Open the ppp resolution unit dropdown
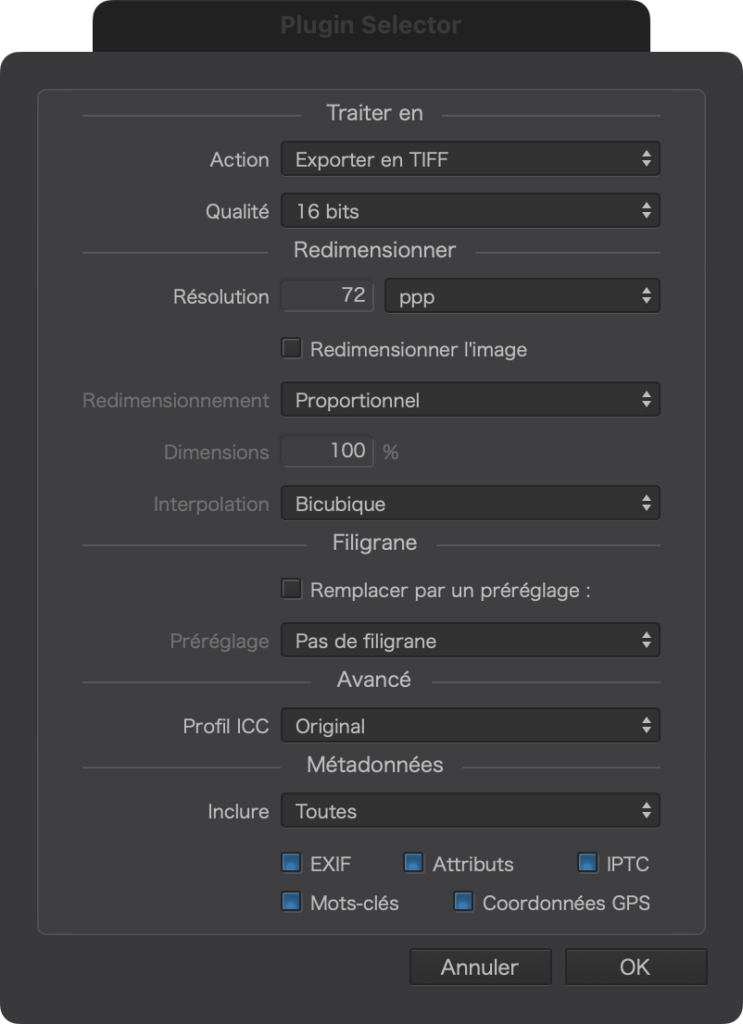The height and width of the screenshot is (1024, 743). tap(522, 295)
